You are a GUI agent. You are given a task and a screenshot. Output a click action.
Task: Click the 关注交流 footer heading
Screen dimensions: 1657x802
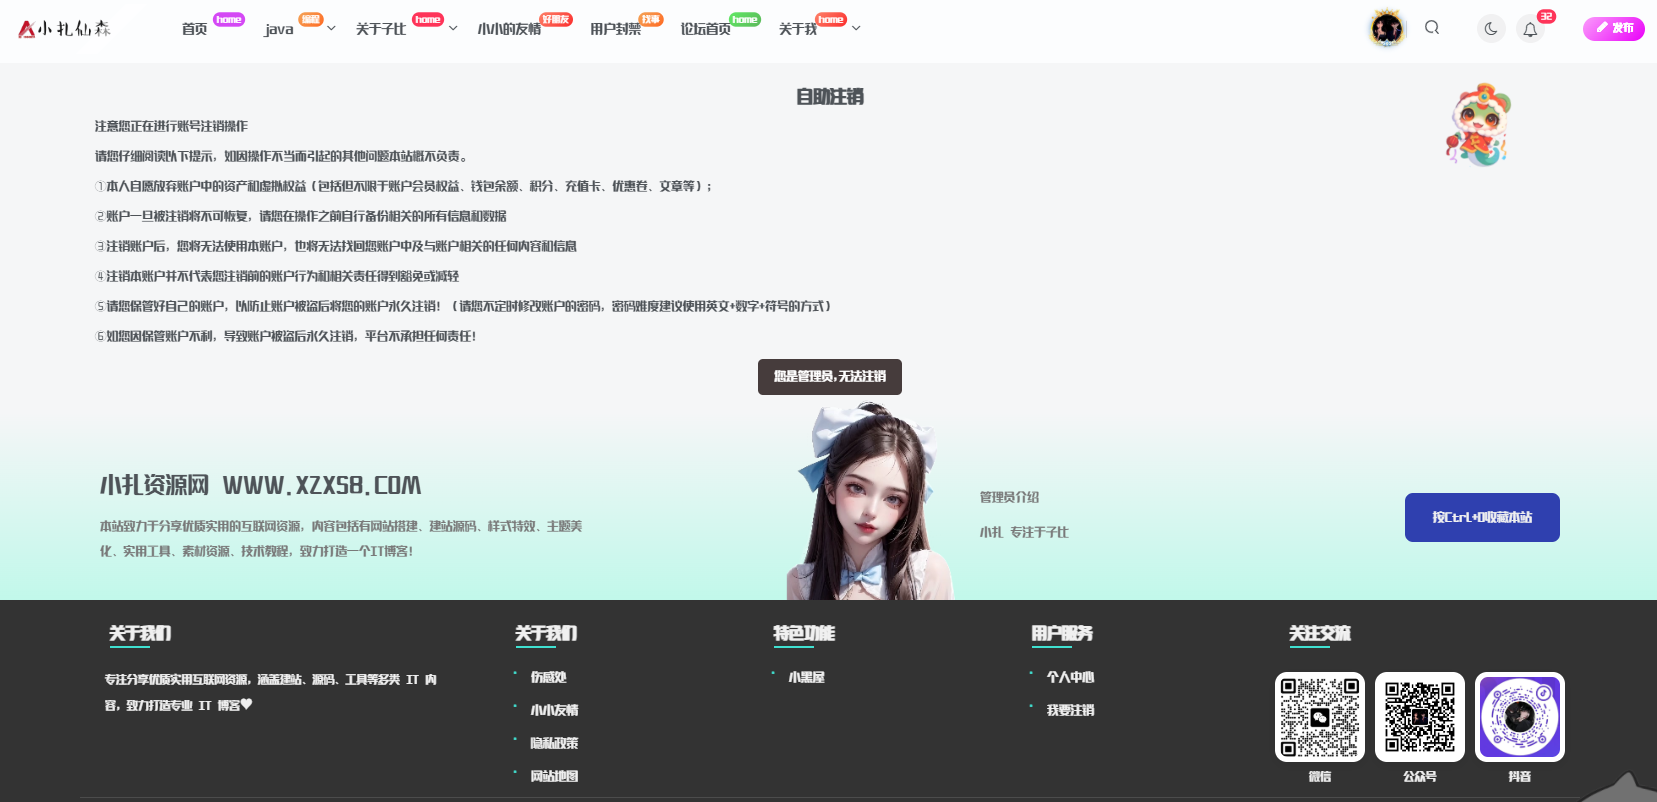(x=1320, y=633)
